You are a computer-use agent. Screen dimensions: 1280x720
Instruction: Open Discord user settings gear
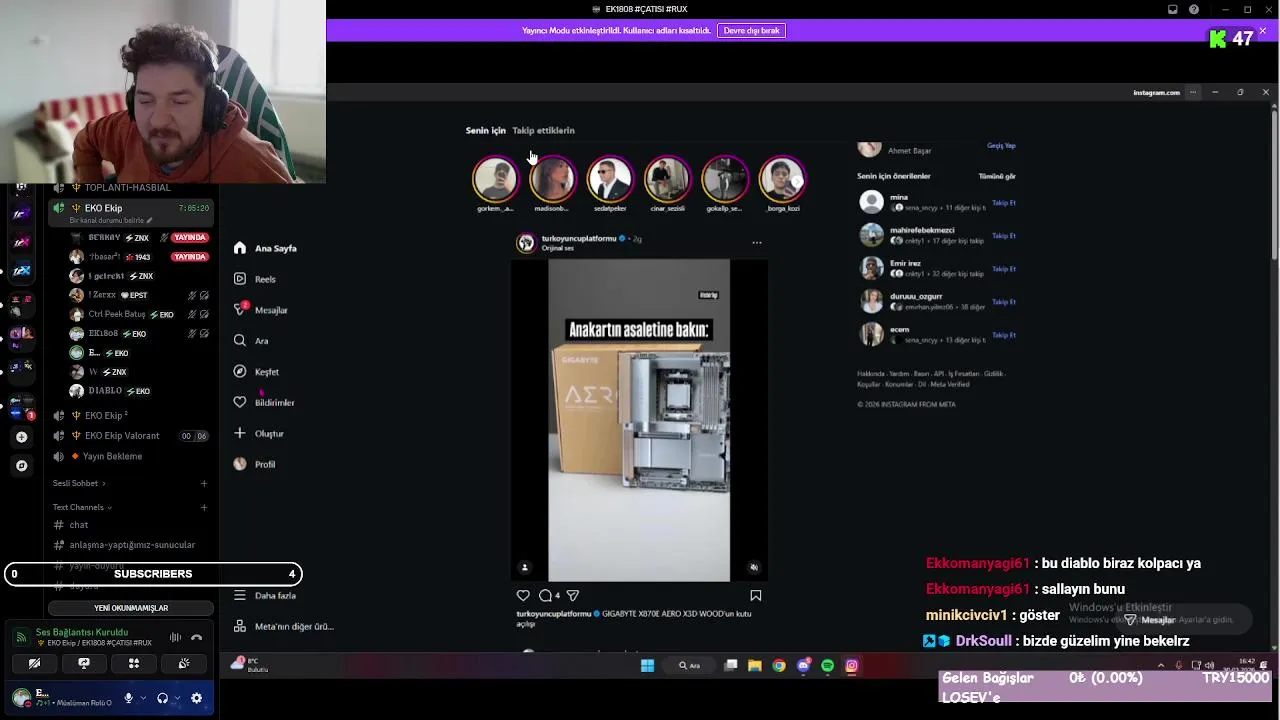196,698
